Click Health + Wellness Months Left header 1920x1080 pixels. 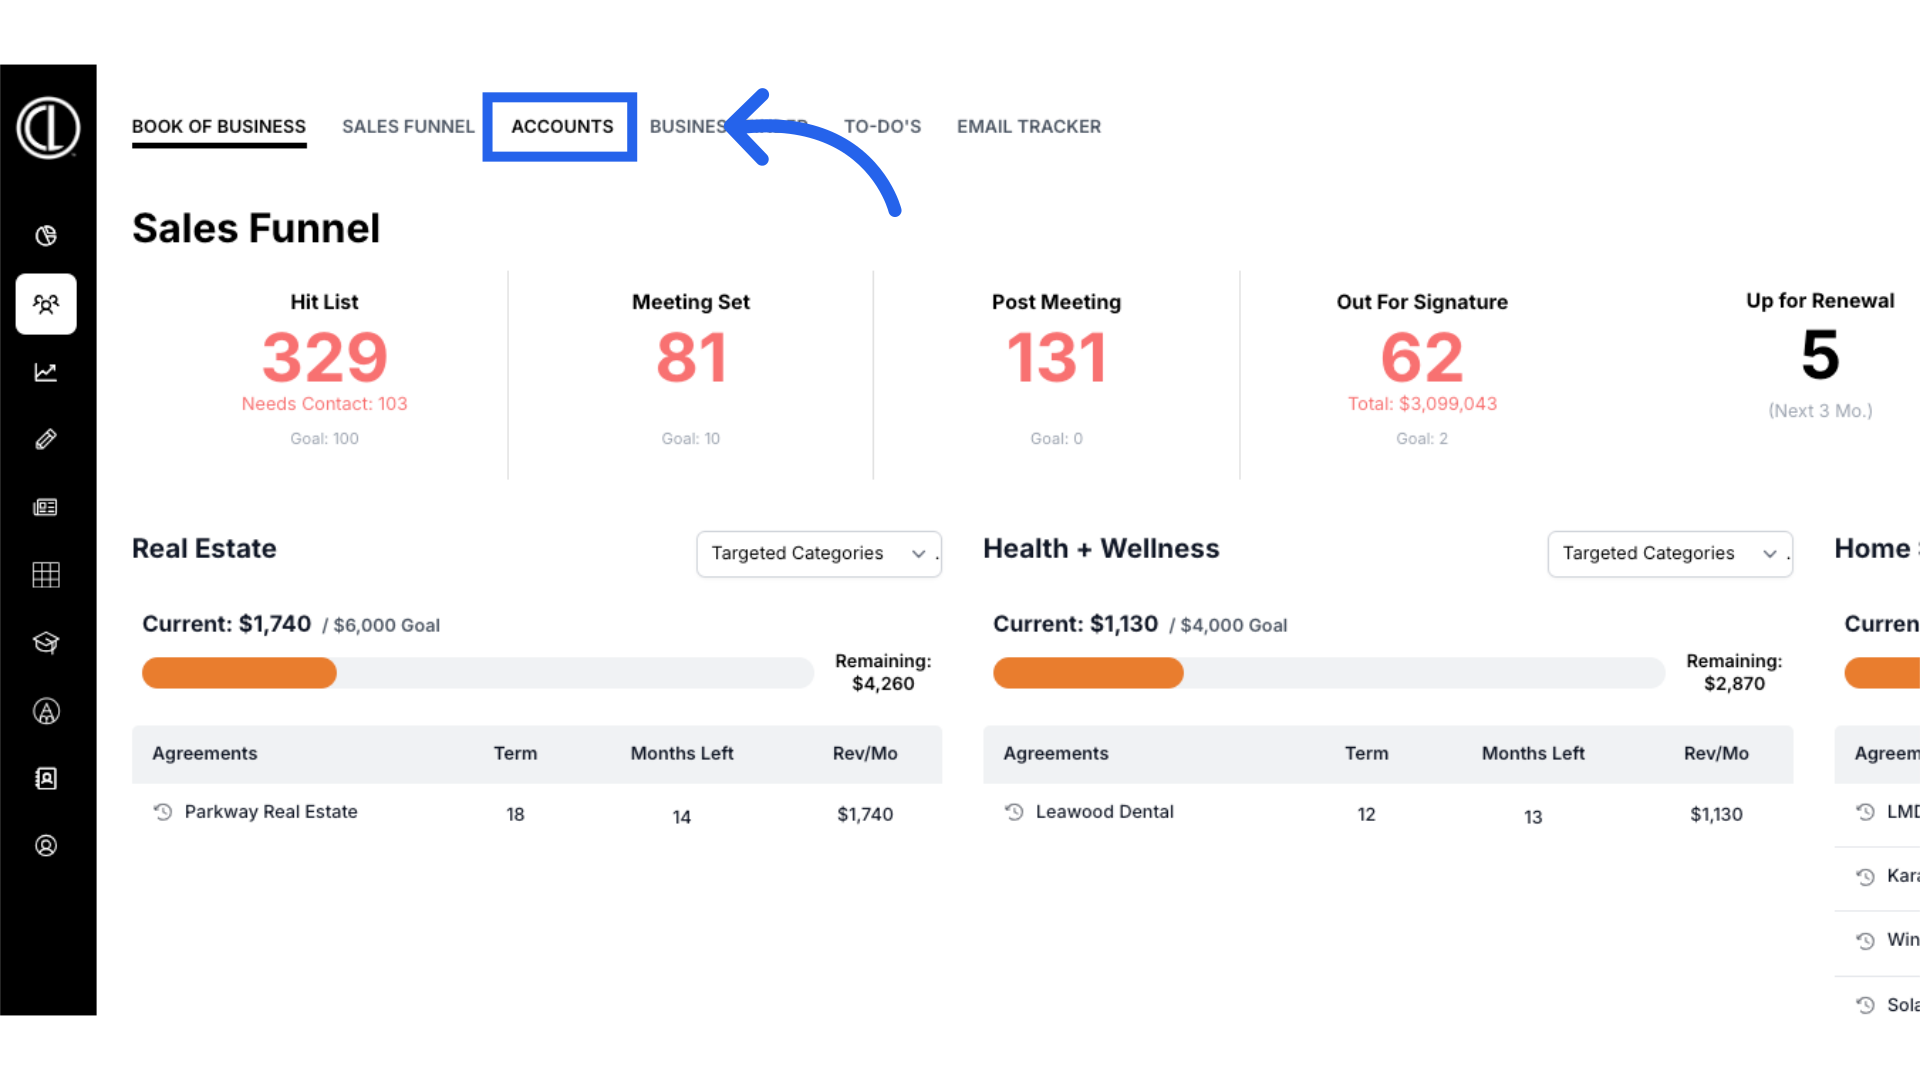[1533, 754]
